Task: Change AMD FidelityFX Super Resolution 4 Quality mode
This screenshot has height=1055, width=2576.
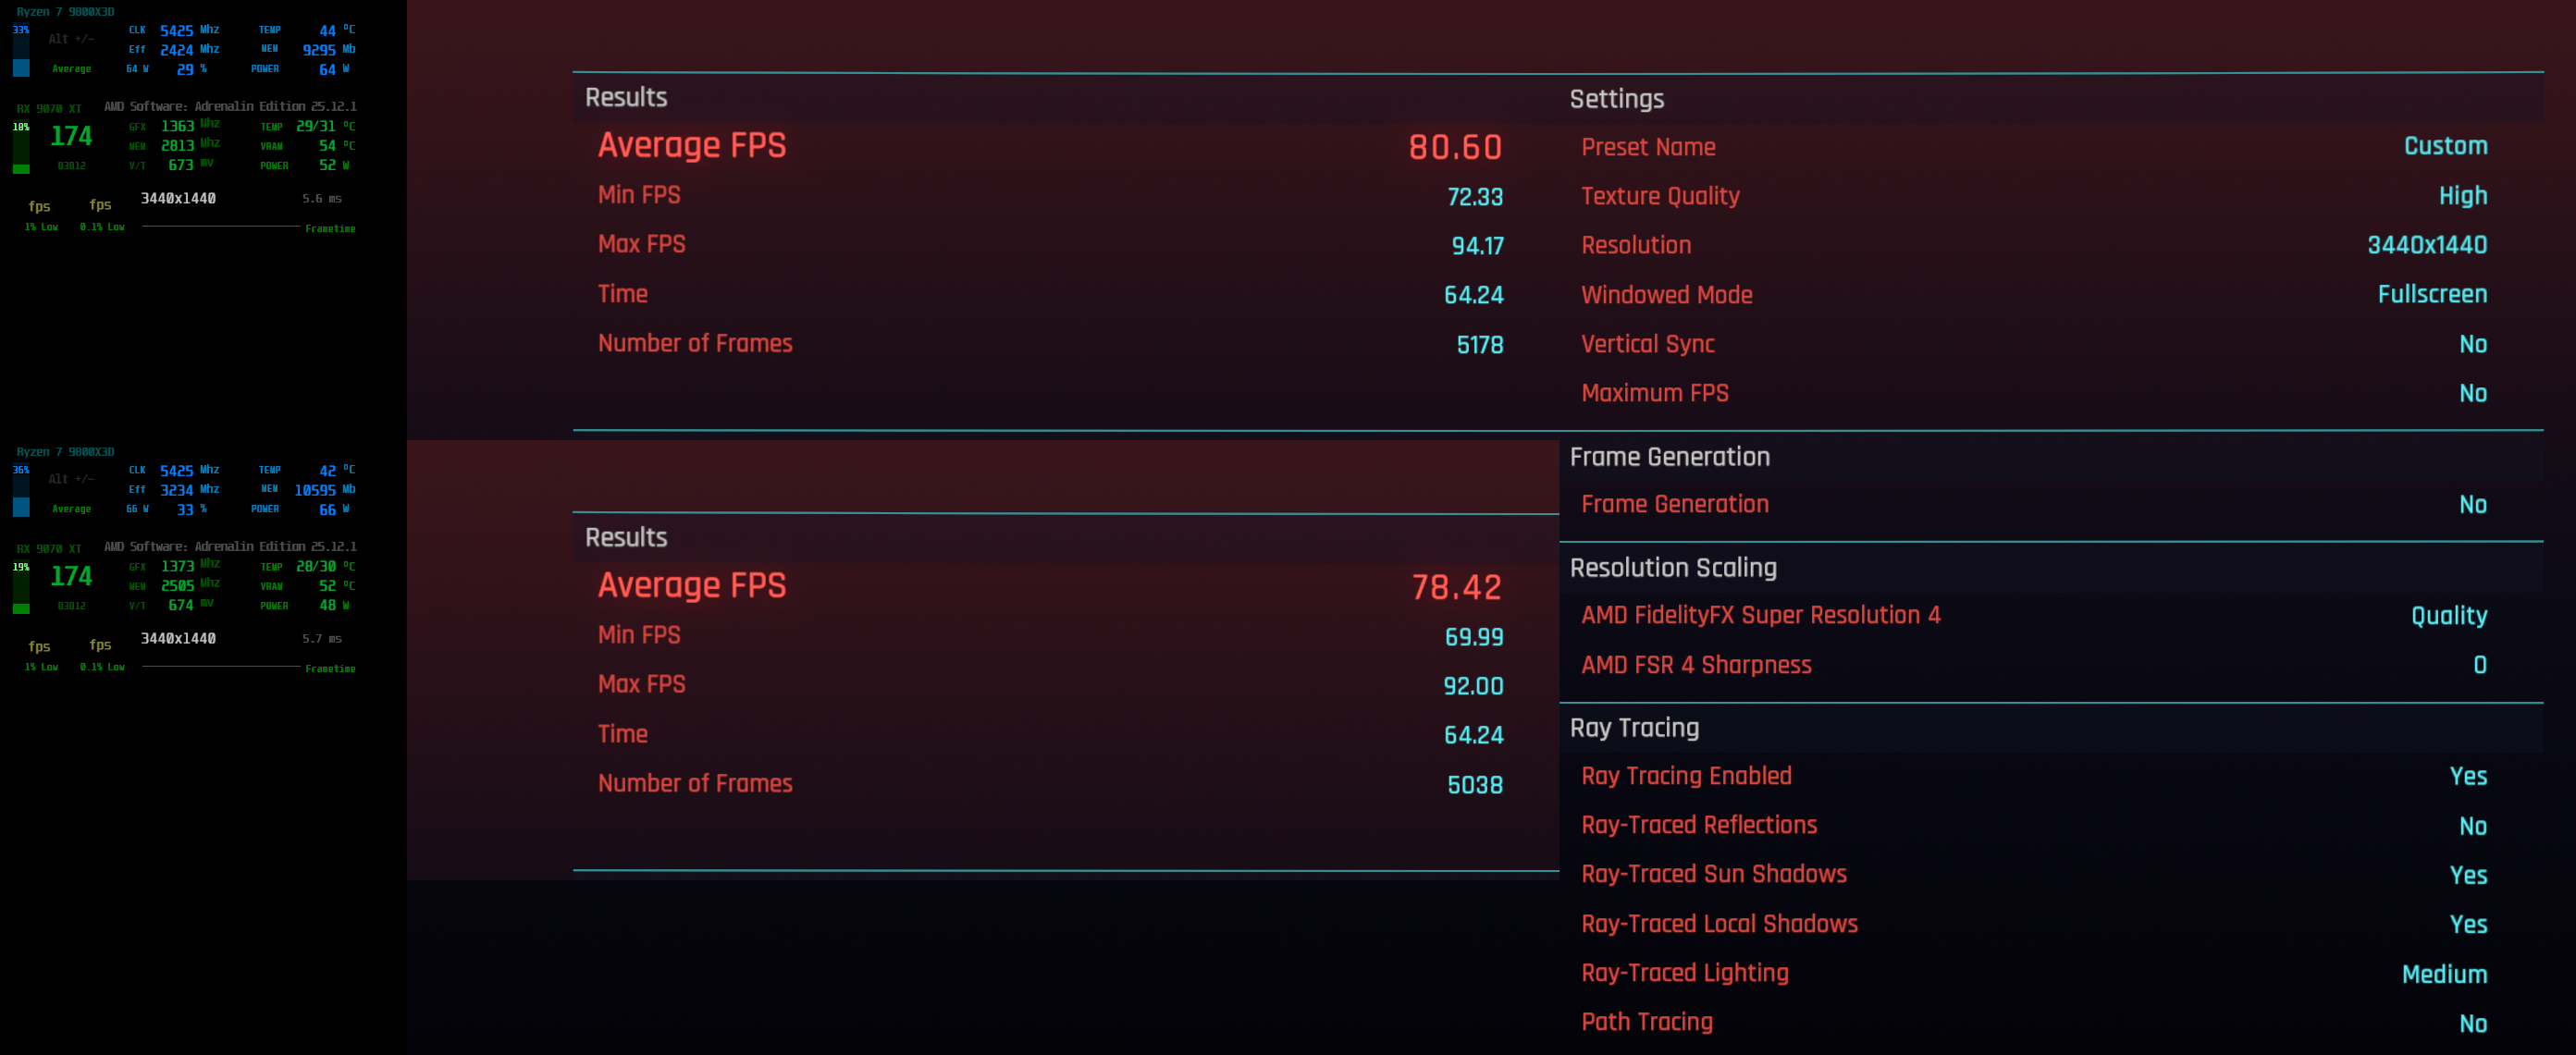Action: click(x=2448, y=616)
